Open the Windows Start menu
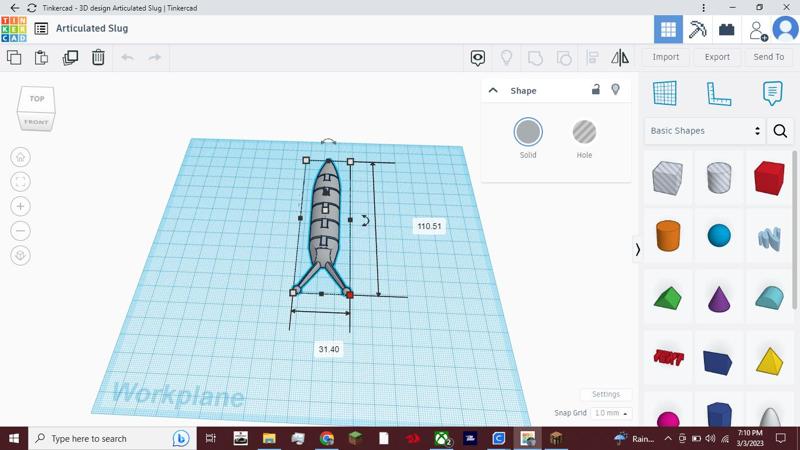800x450 pixels. (x=14, y=438)
